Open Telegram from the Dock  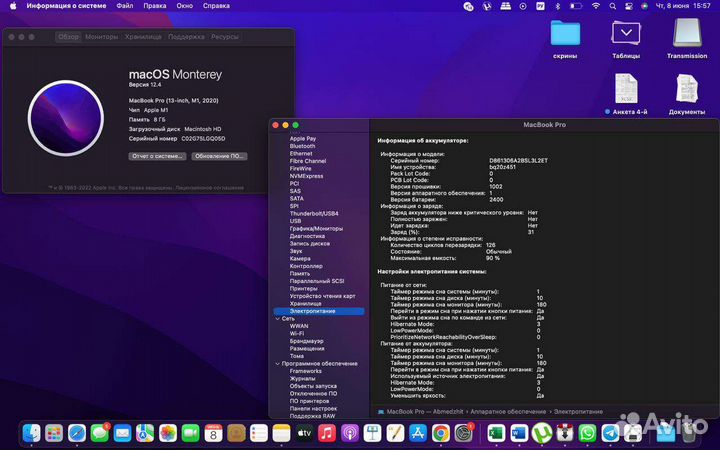tap(610, 433)
